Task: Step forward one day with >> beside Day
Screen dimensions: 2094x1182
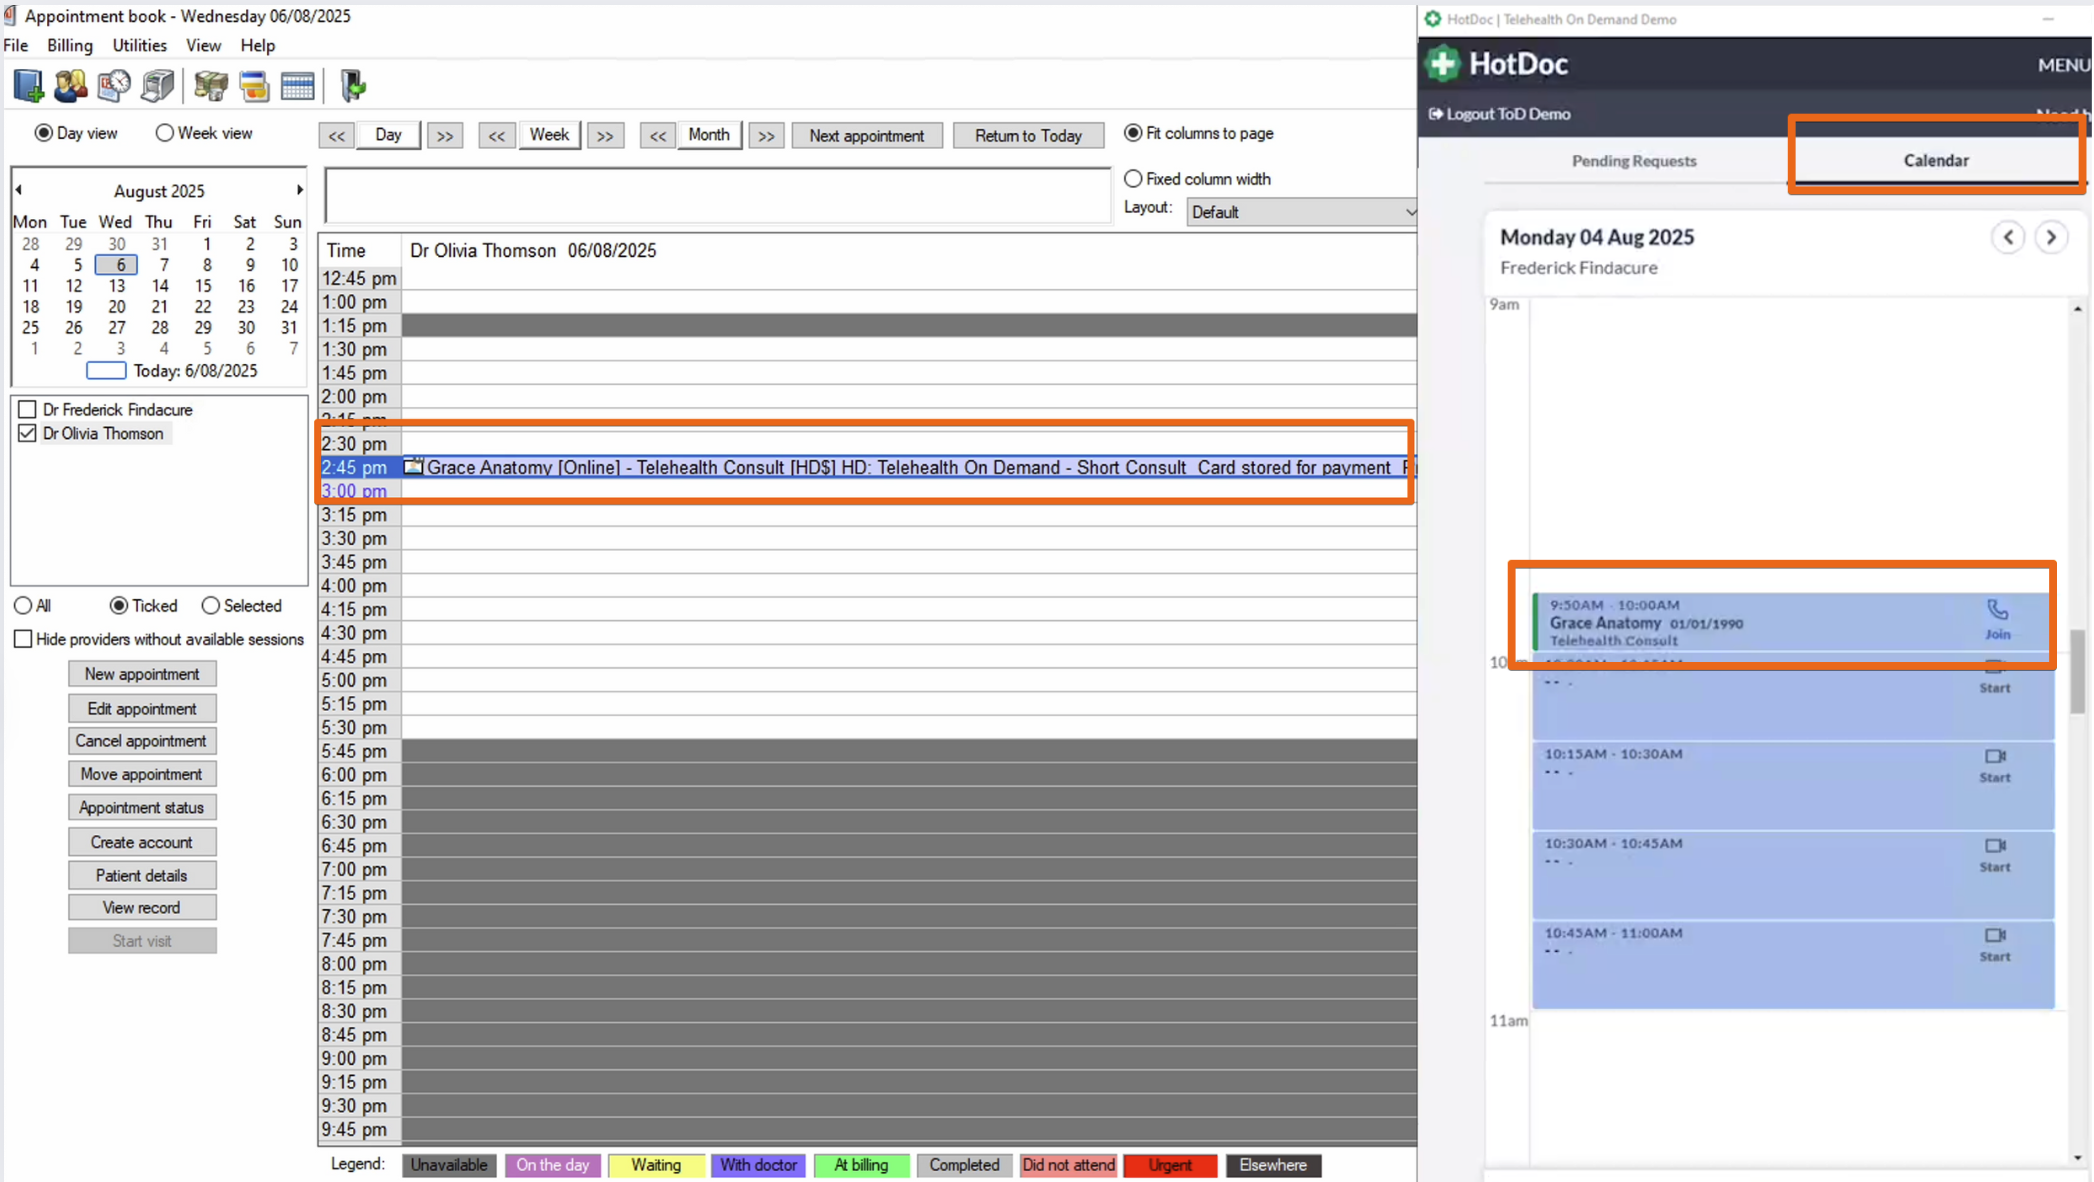Action: (445, 136)
